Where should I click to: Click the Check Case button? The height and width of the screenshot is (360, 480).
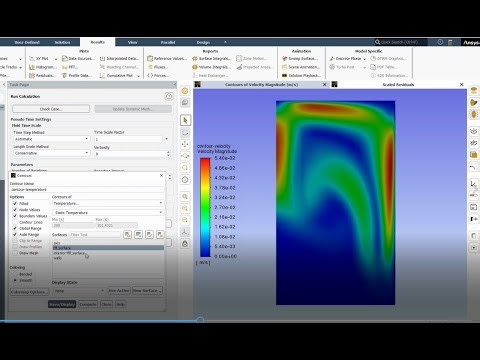(x=51, y=109)
